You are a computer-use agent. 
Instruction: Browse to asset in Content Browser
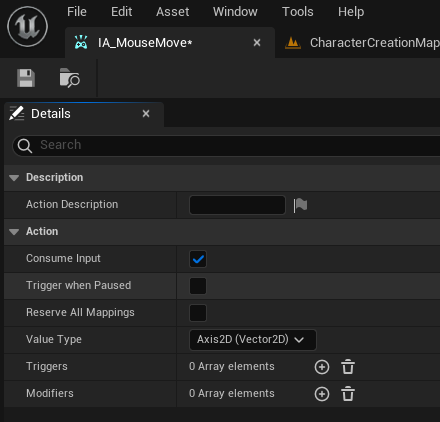coord(70,78)
